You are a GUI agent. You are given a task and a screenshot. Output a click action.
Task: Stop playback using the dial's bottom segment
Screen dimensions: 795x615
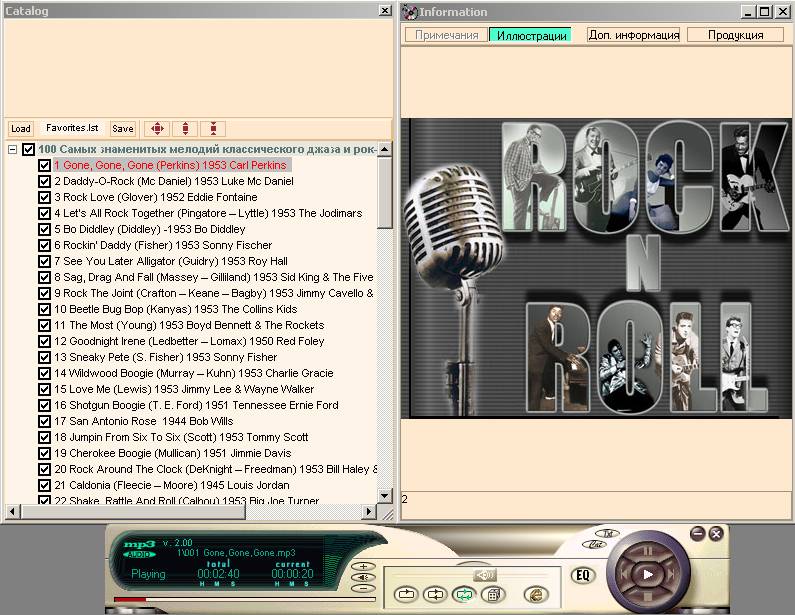(647, 597)
